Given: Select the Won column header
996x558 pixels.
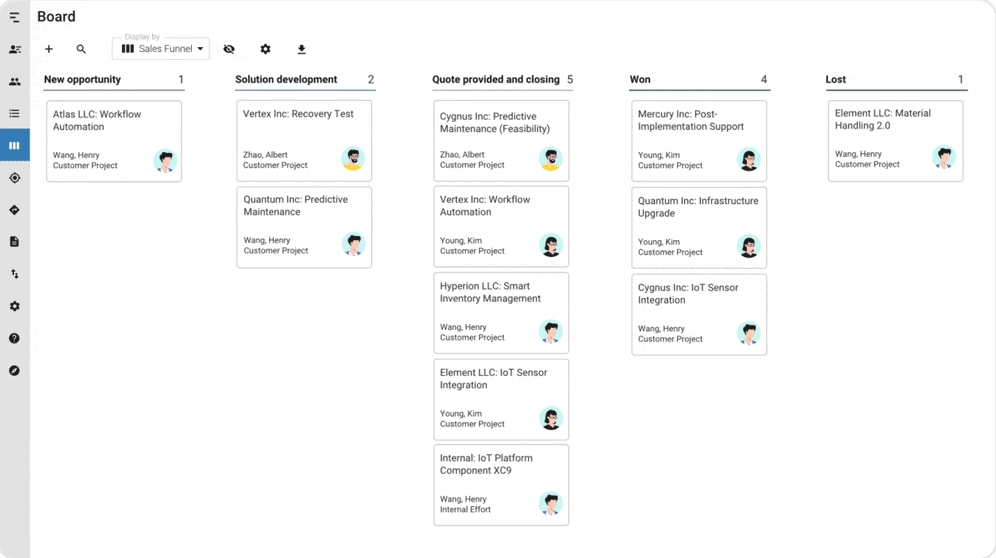Looking at the screenshot, I should (640, 79).
